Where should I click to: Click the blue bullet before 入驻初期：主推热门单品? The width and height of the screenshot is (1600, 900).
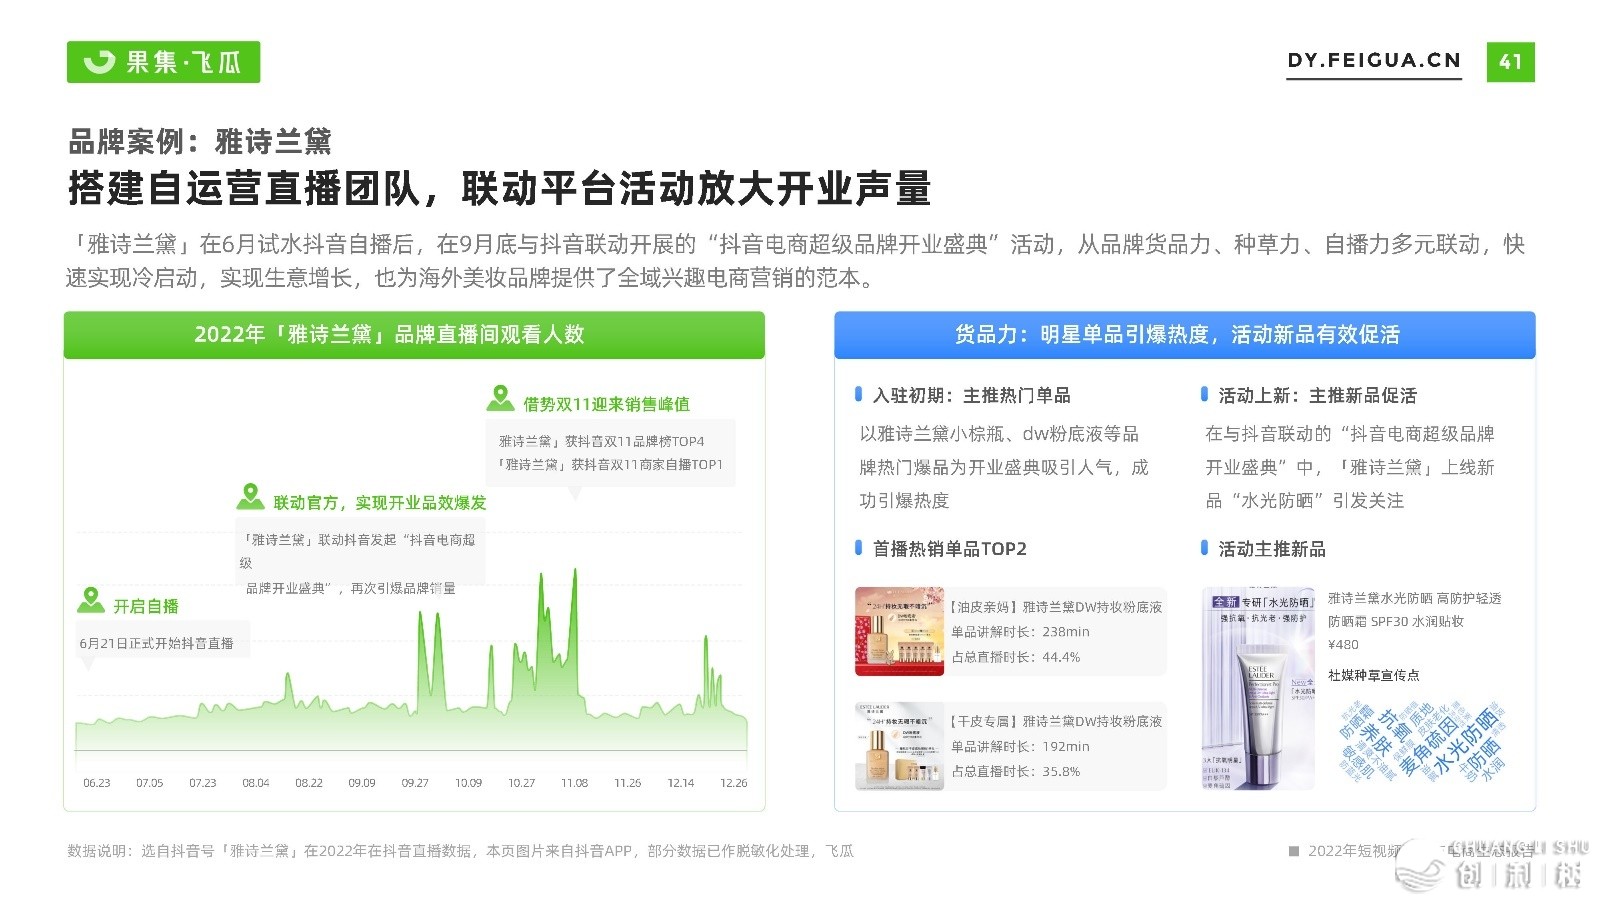858,394
